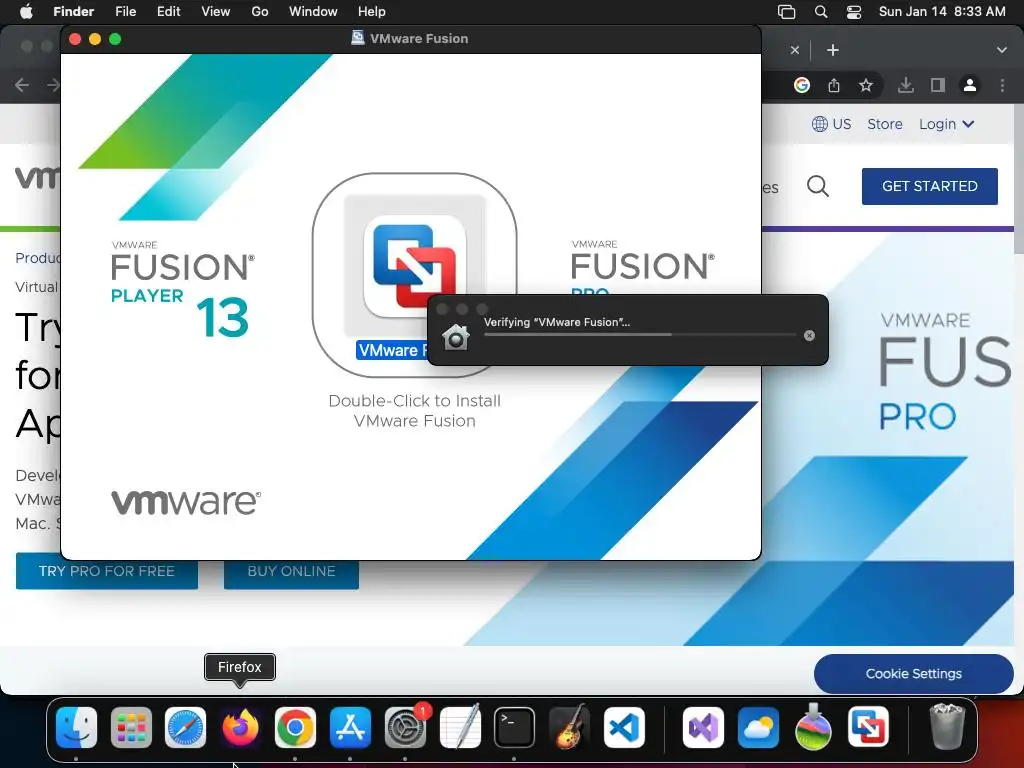Bookmark this page with the star
The width and height of the screenshot is (1024, 768).
(866, 85)
